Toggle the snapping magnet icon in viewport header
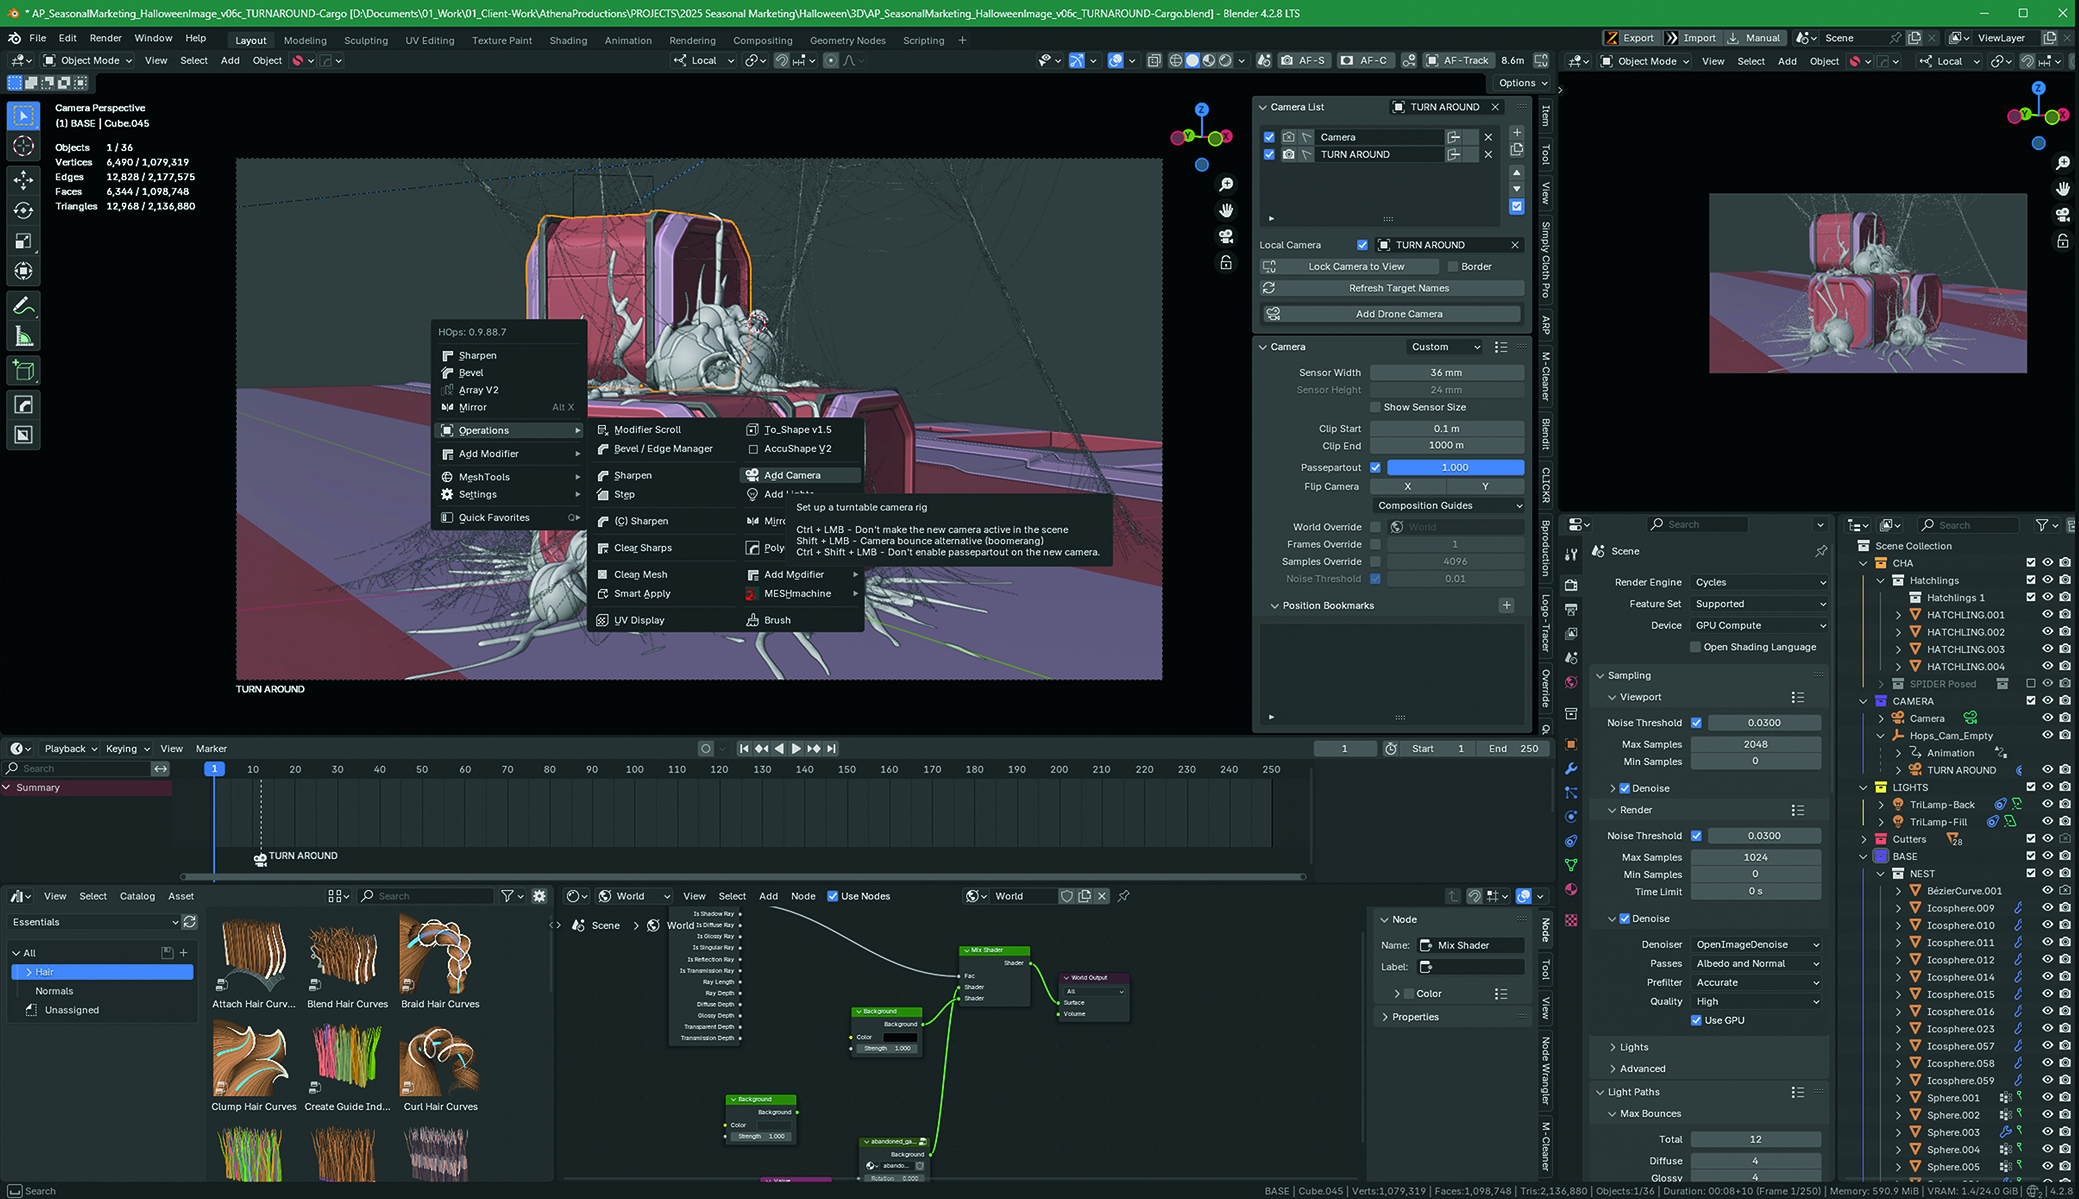 [x=783, y=60]
